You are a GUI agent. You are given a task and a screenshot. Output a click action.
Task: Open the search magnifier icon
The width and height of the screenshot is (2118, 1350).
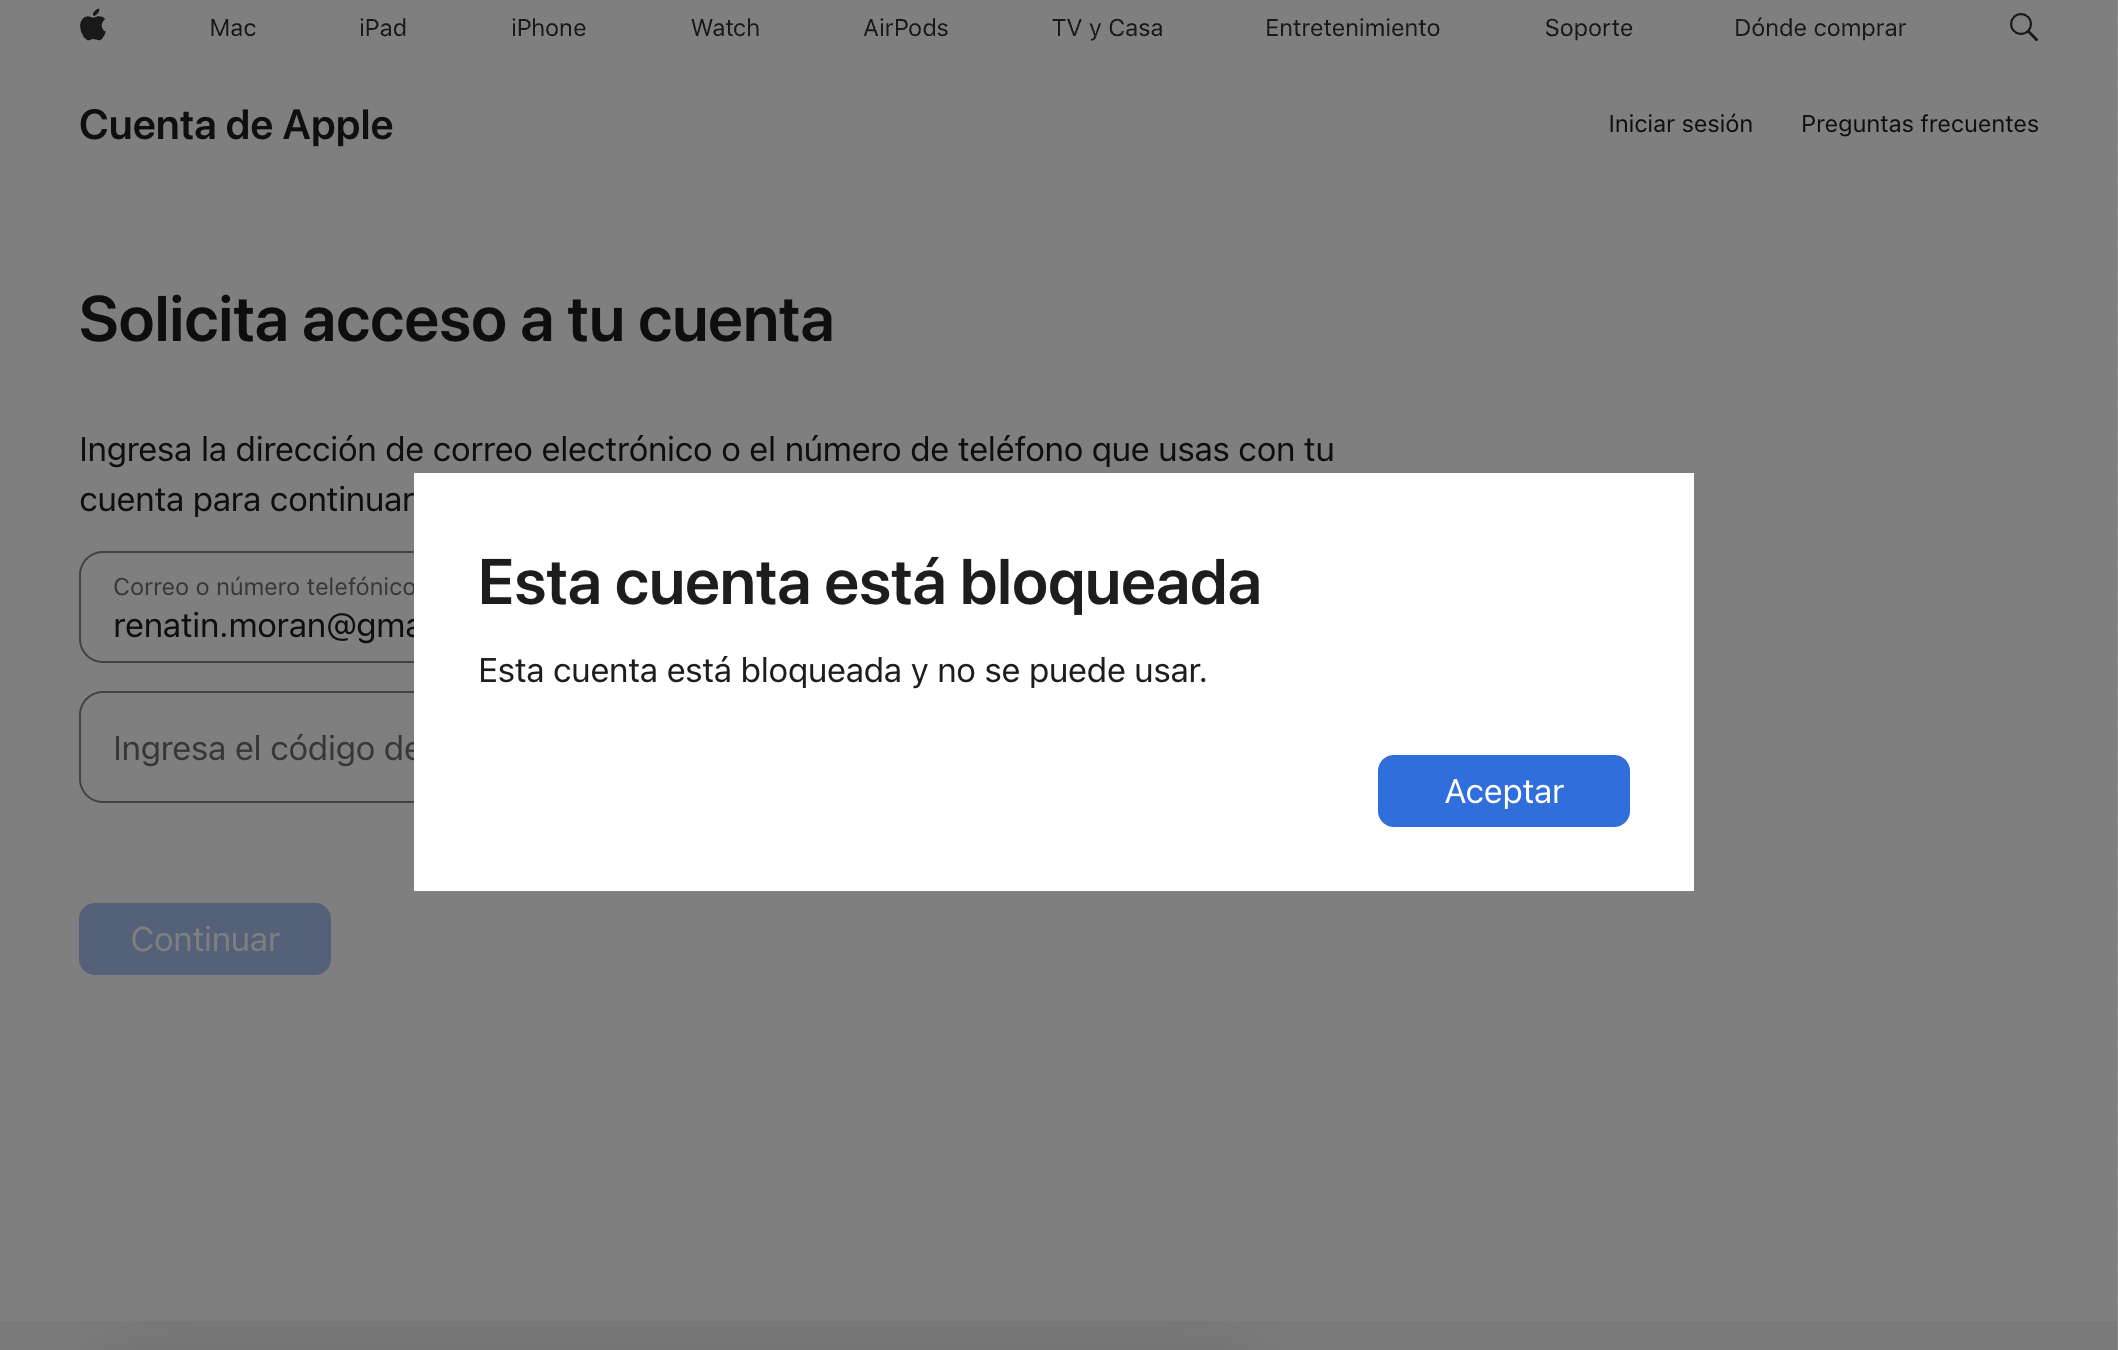click(x=2023, y=27)
